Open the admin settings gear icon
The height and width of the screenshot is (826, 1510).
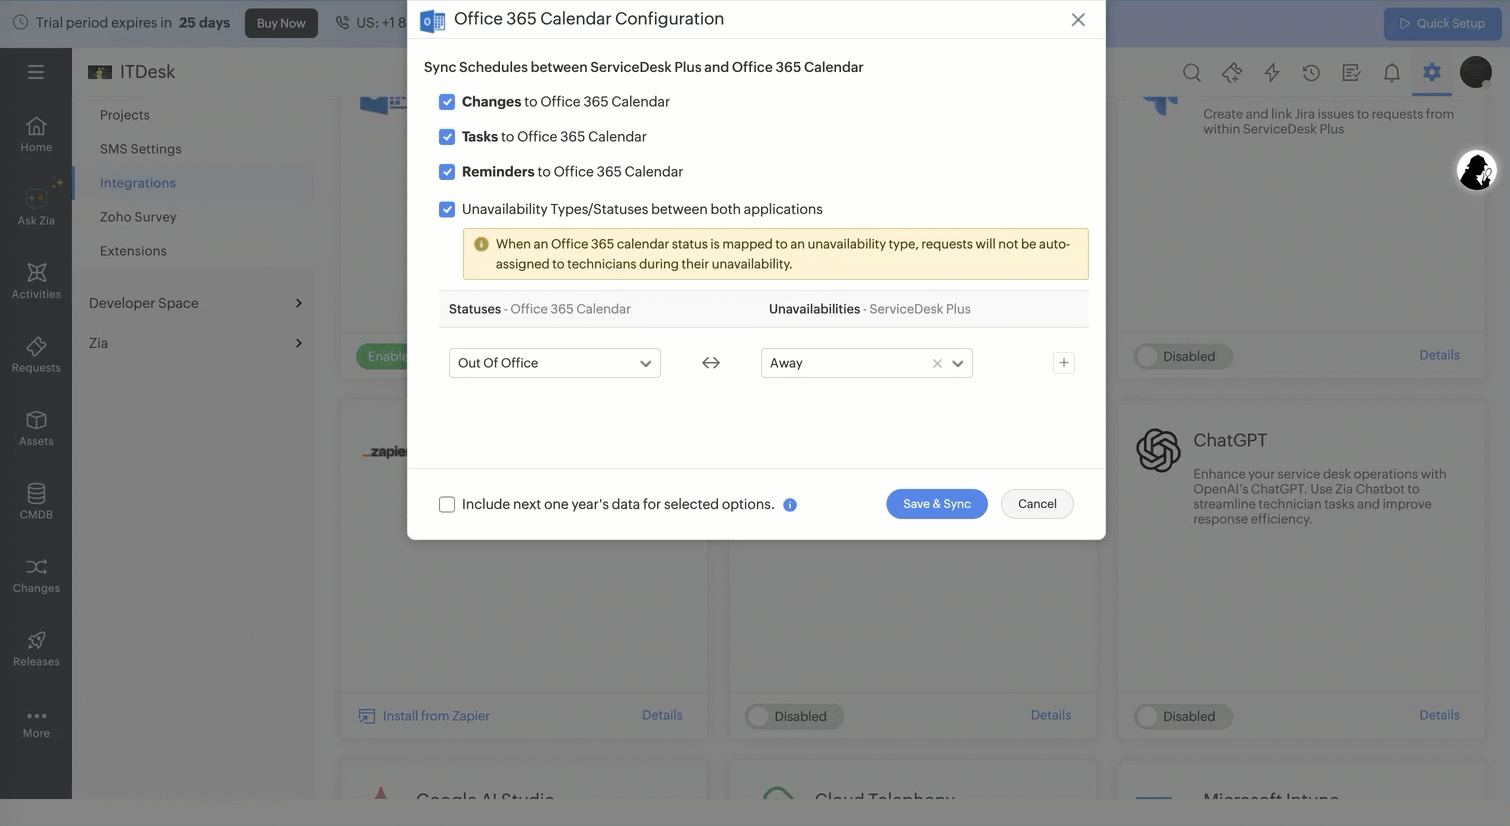pyautogui.click(x=1432, y=72)
